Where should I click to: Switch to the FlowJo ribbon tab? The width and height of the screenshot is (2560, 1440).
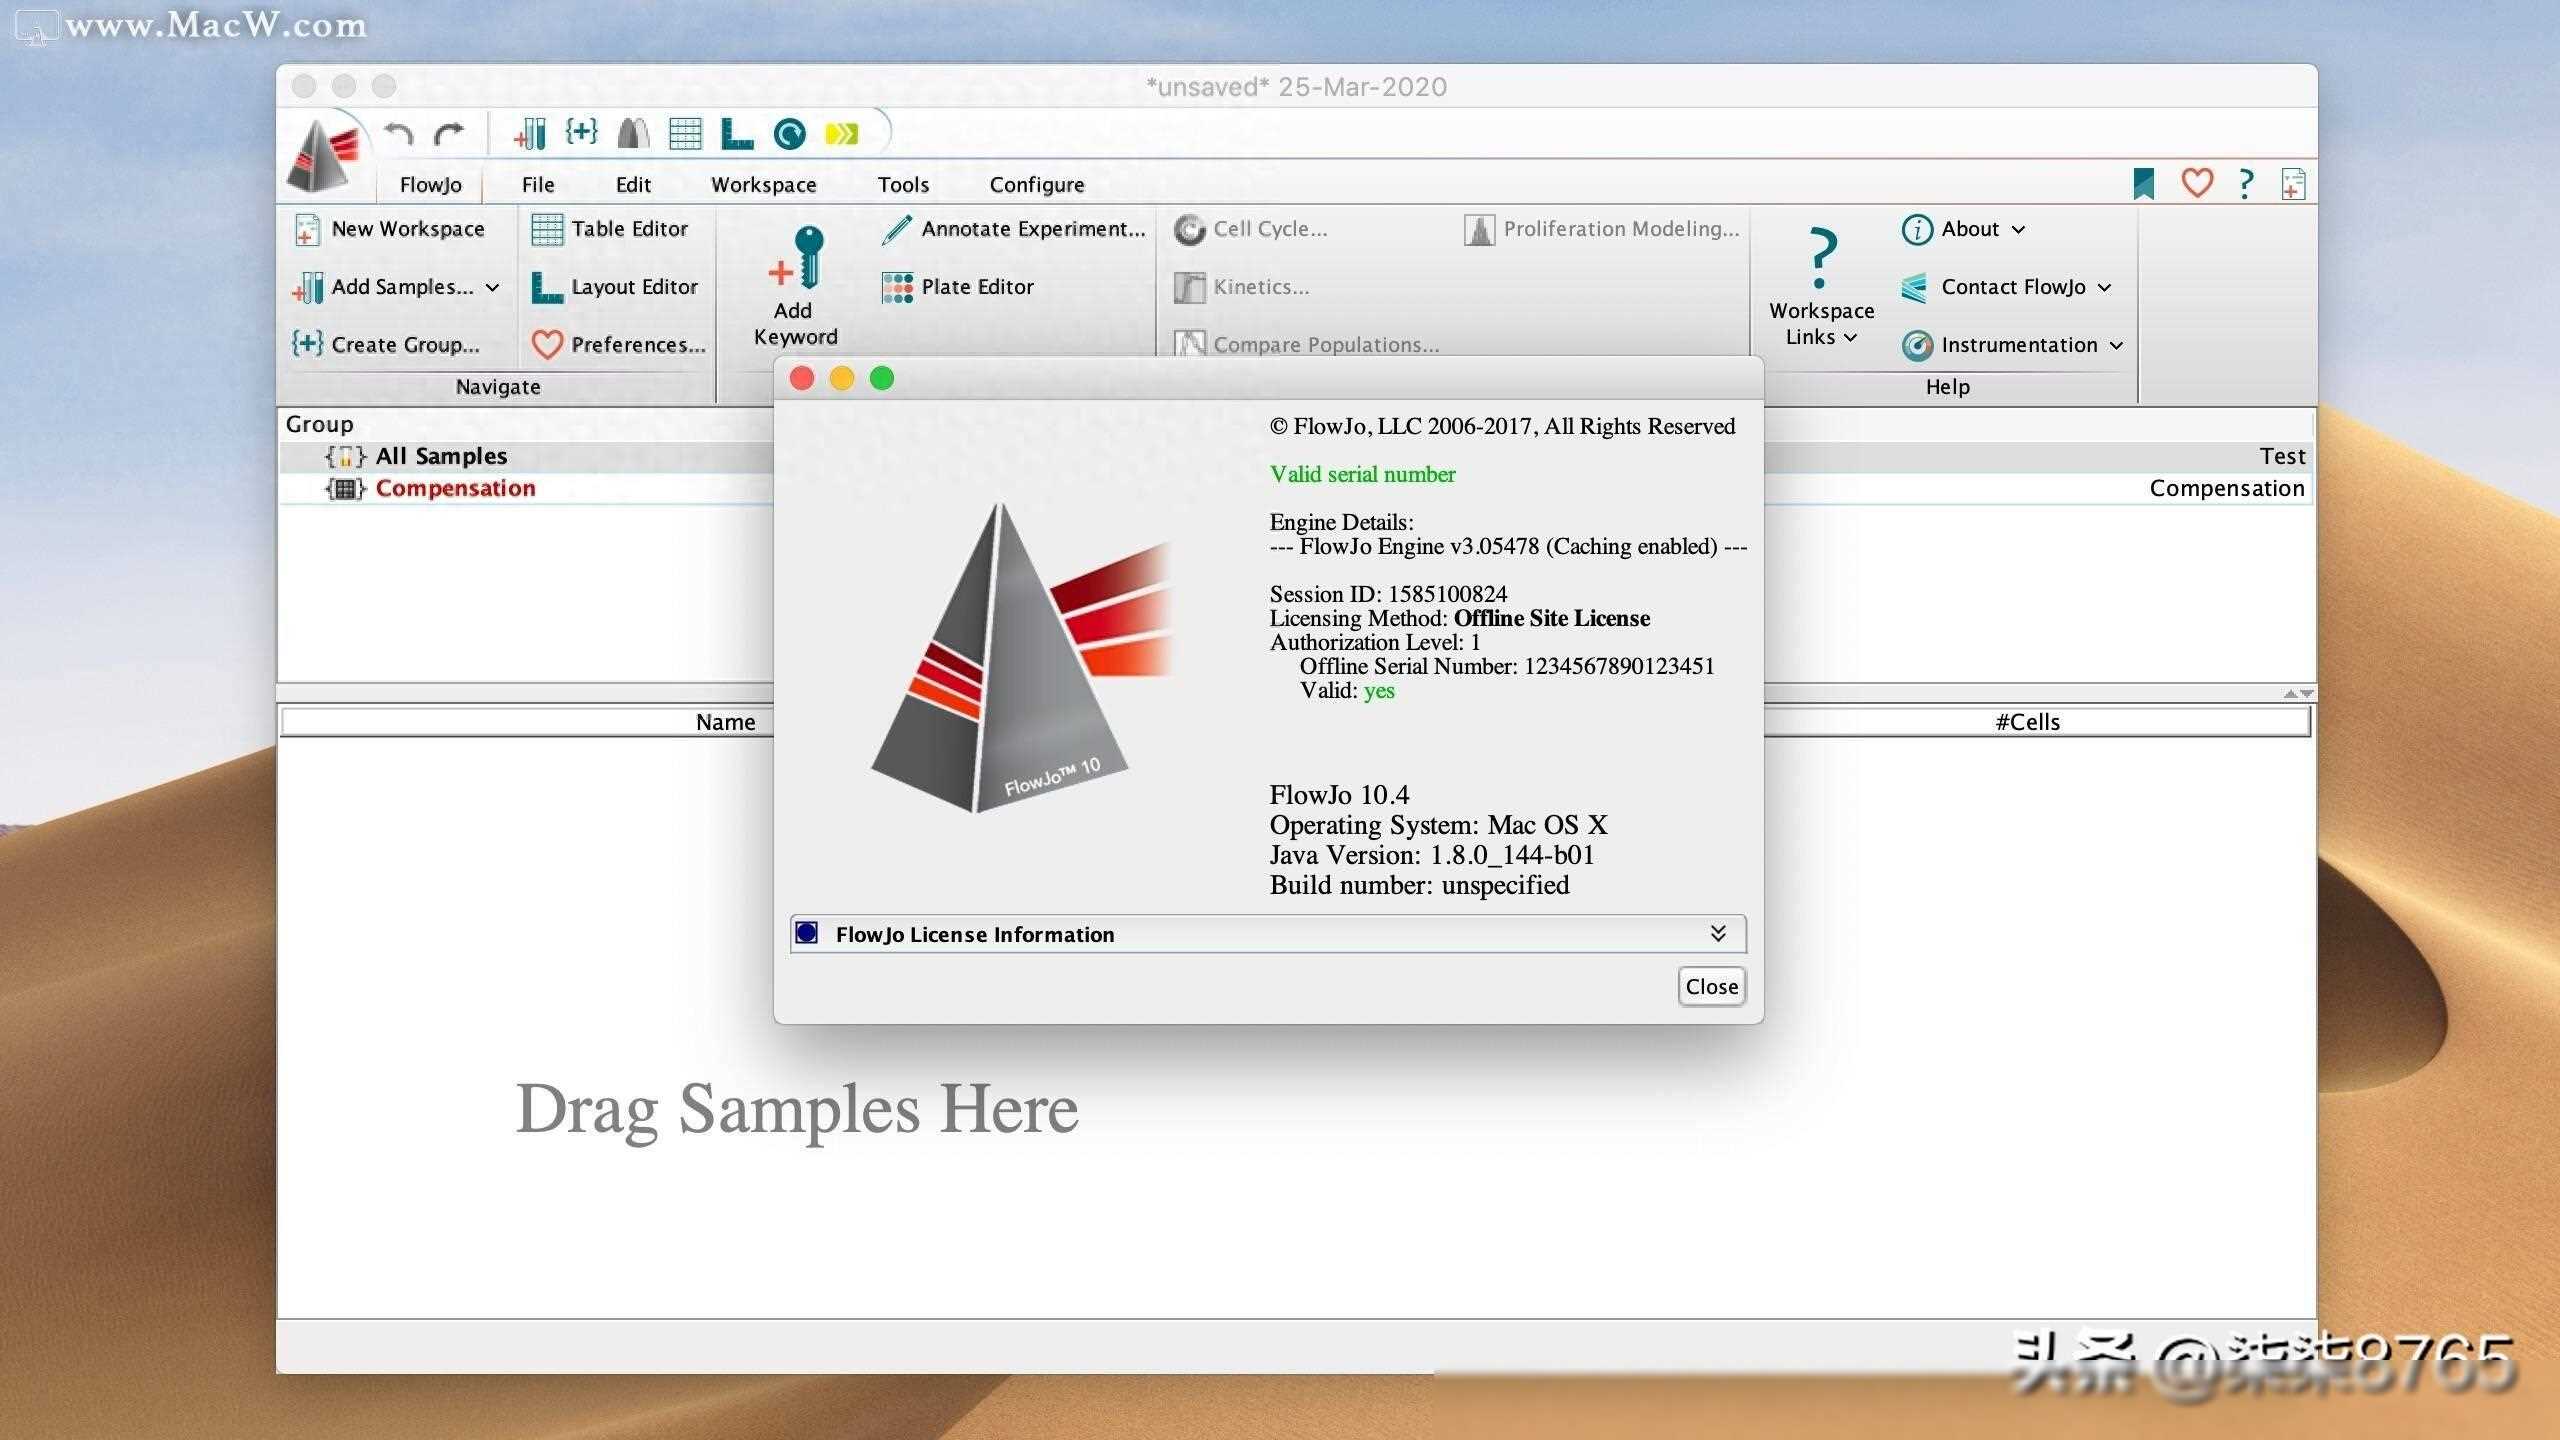pos(430,185)
